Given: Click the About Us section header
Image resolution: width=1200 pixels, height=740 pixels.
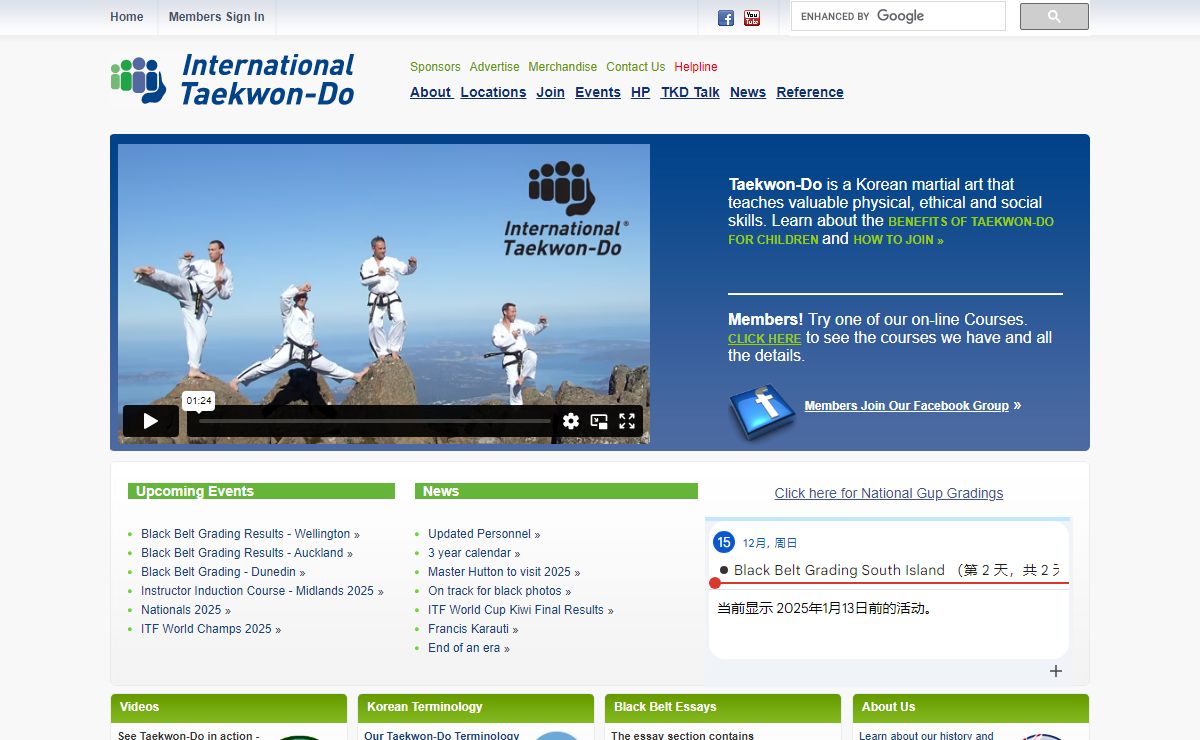Looking at the screenshot, I should click(971, 707).
